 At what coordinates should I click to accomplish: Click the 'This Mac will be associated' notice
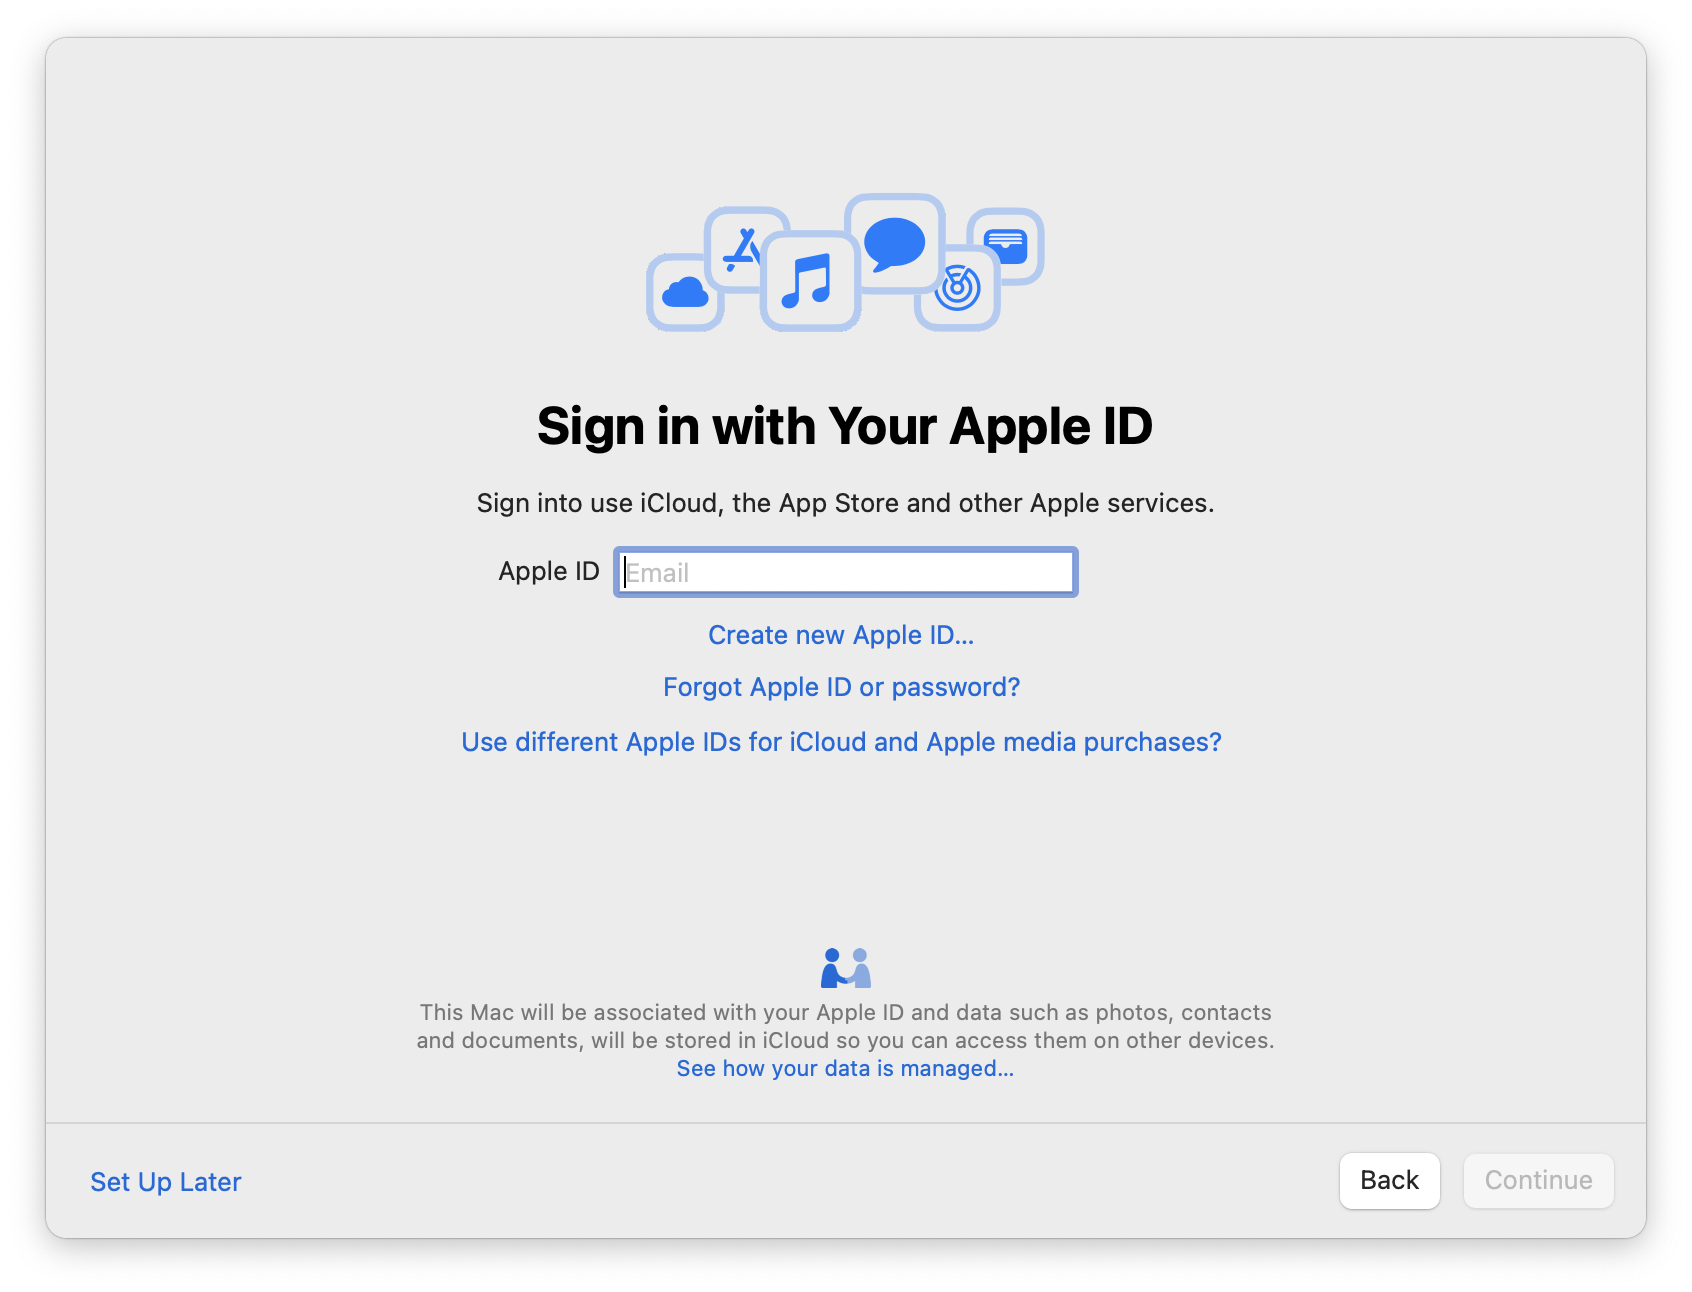(x=845, y=1026)
